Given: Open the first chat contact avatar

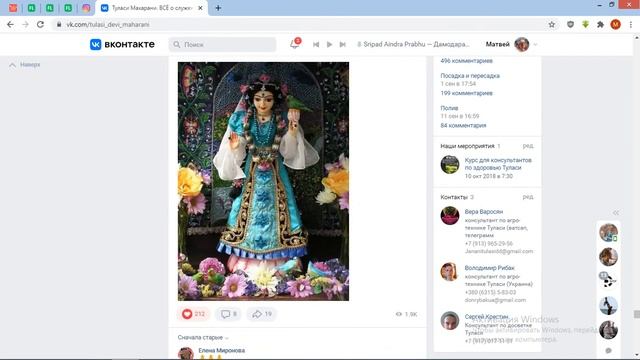Looking at the screenshot, I should pyautogui.click(x=608, y=232).
